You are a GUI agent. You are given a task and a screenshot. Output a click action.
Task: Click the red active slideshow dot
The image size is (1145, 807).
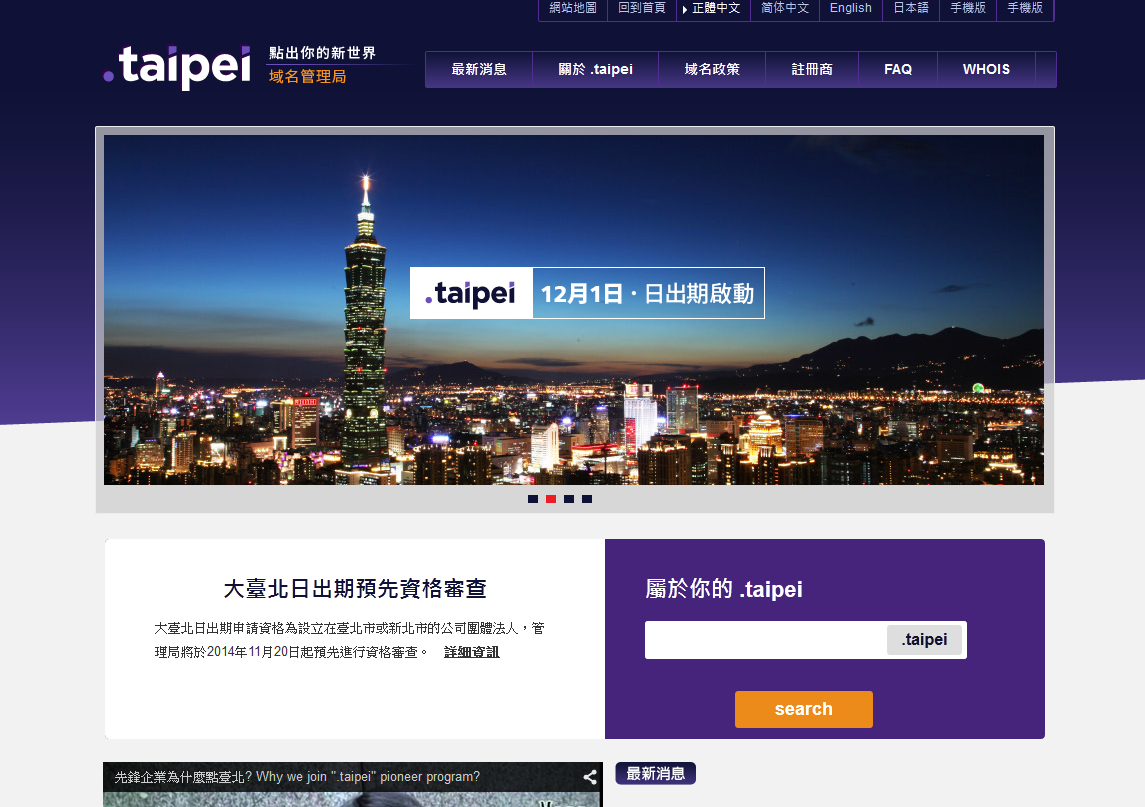click(551, 499)
